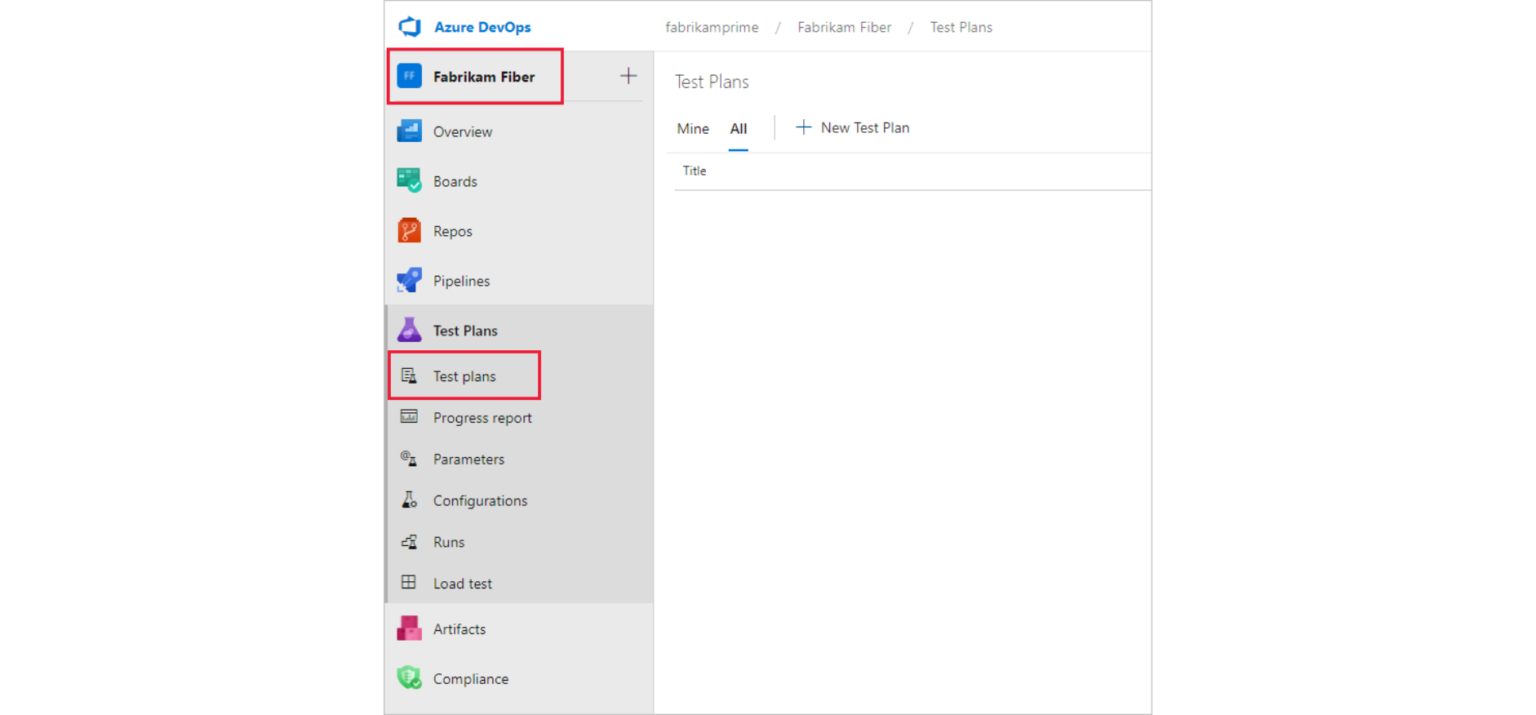Switch to the All tab
This screenshot has height=715, width=1536.
(738, 128)
